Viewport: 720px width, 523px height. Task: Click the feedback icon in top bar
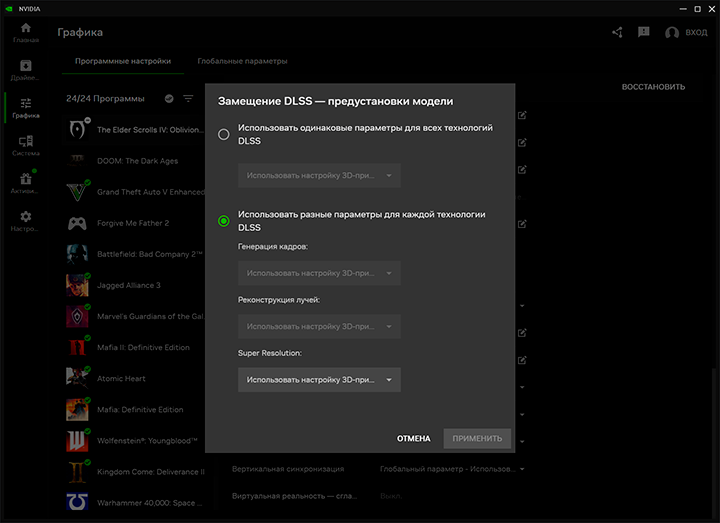pos(644,32)
